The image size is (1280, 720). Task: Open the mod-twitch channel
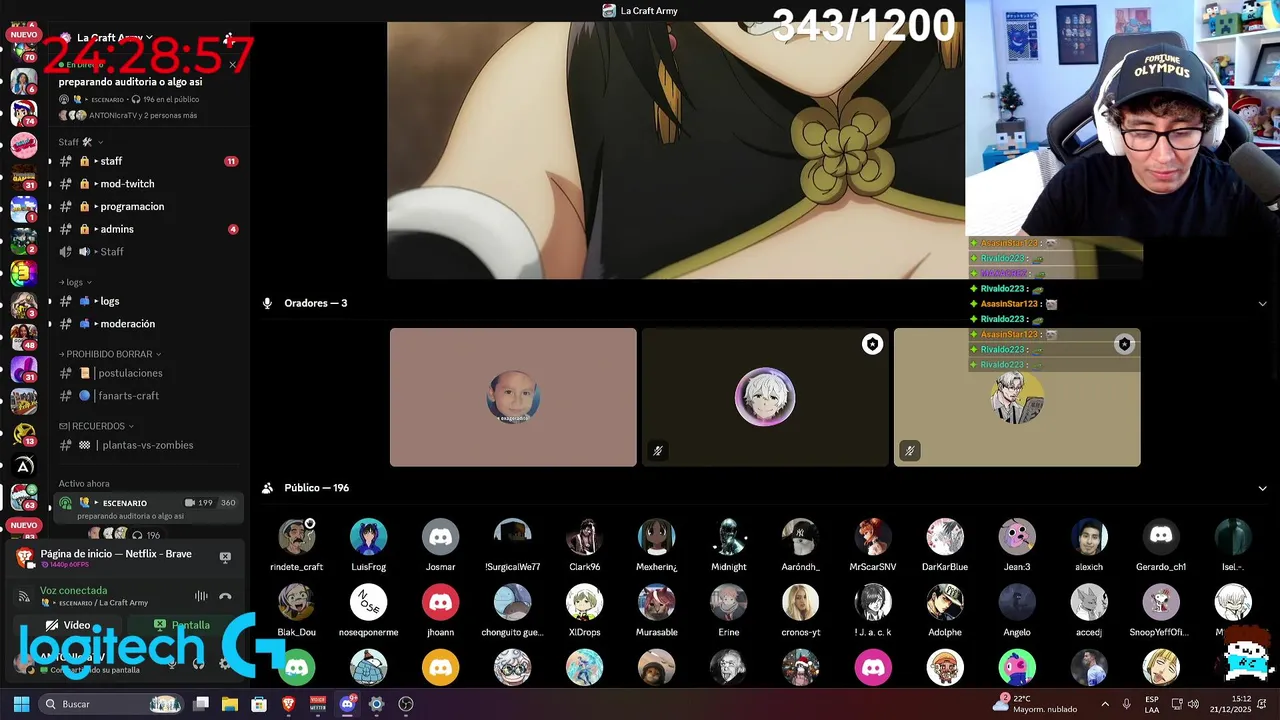(147, 184)
